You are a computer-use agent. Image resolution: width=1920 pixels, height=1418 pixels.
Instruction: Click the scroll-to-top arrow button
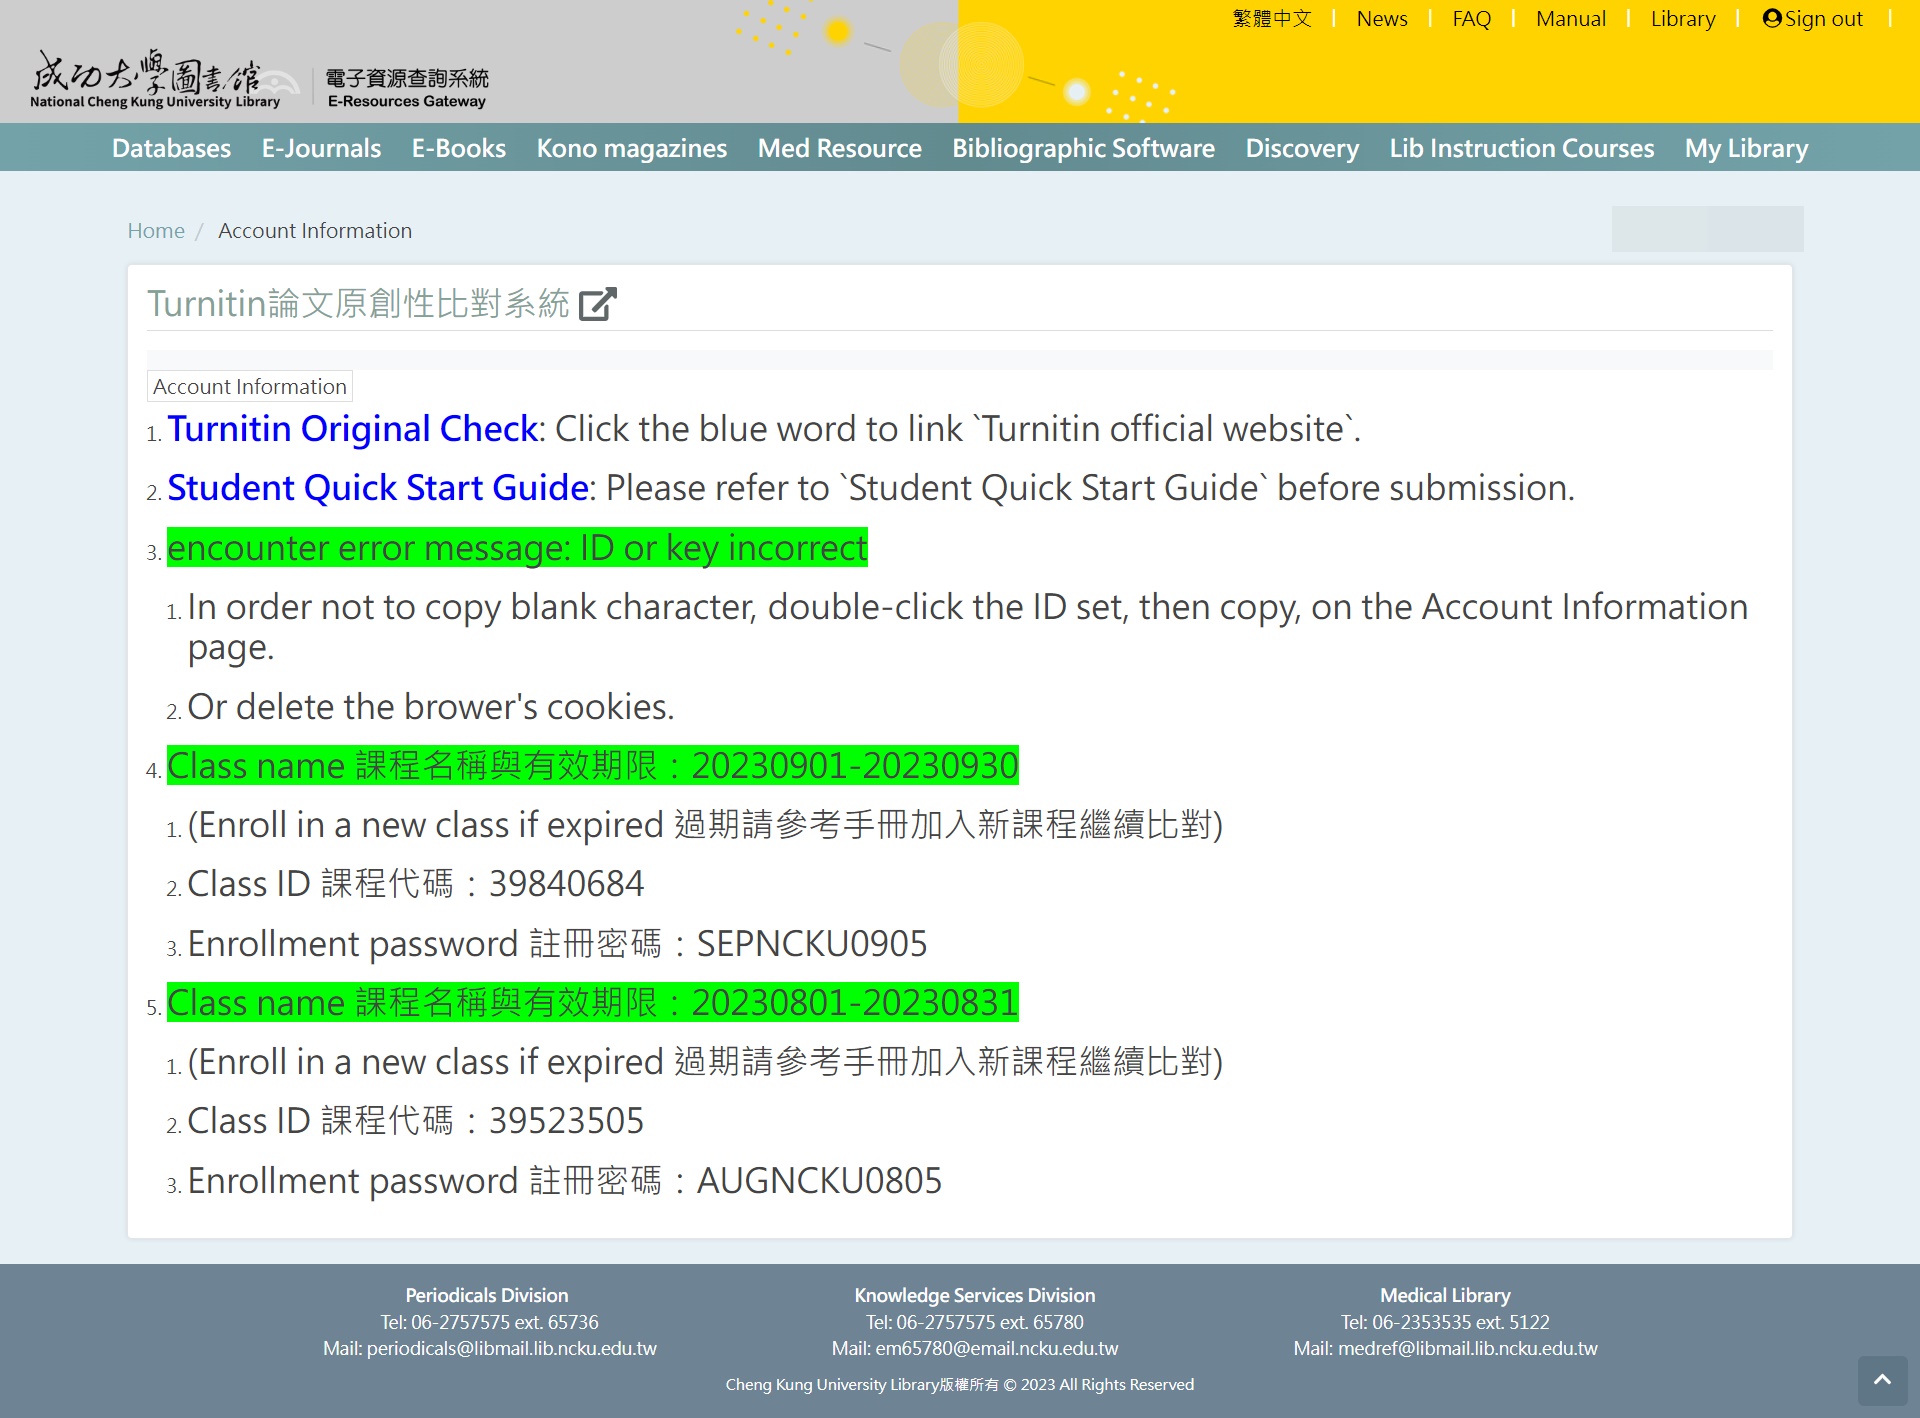1882,1380
